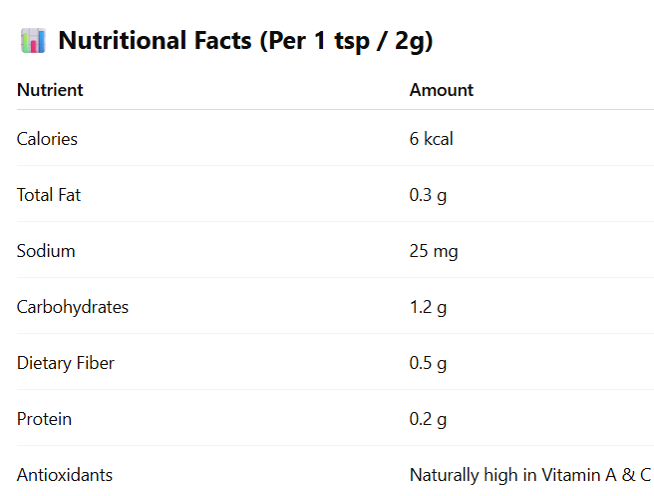Screen dimensions: 654x496
Task: Click the Total Fat row label
Action: (49, 195)
